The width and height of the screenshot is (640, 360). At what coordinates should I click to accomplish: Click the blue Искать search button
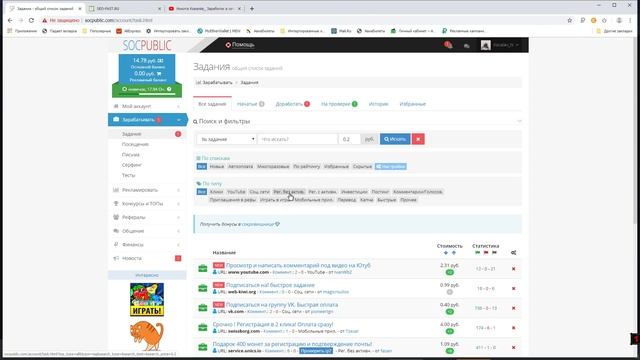pyautogui.click(x=395, y=139)
